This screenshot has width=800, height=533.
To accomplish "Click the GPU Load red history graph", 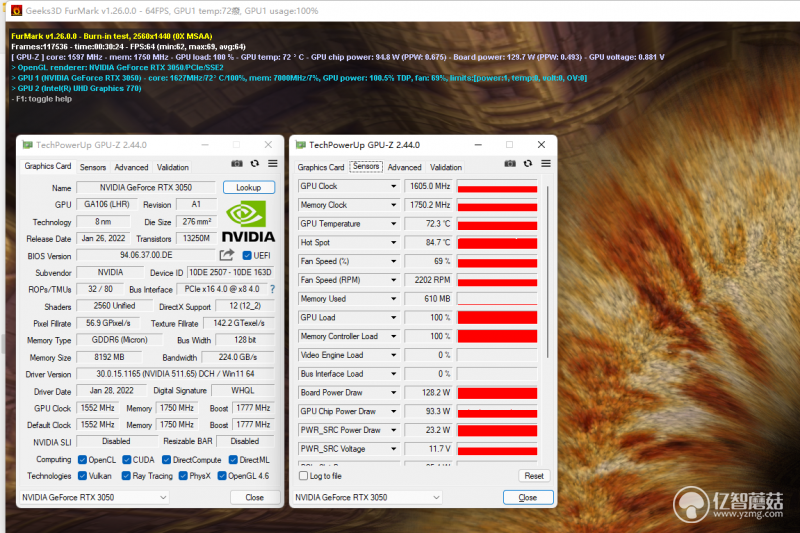I will point(497,317).
